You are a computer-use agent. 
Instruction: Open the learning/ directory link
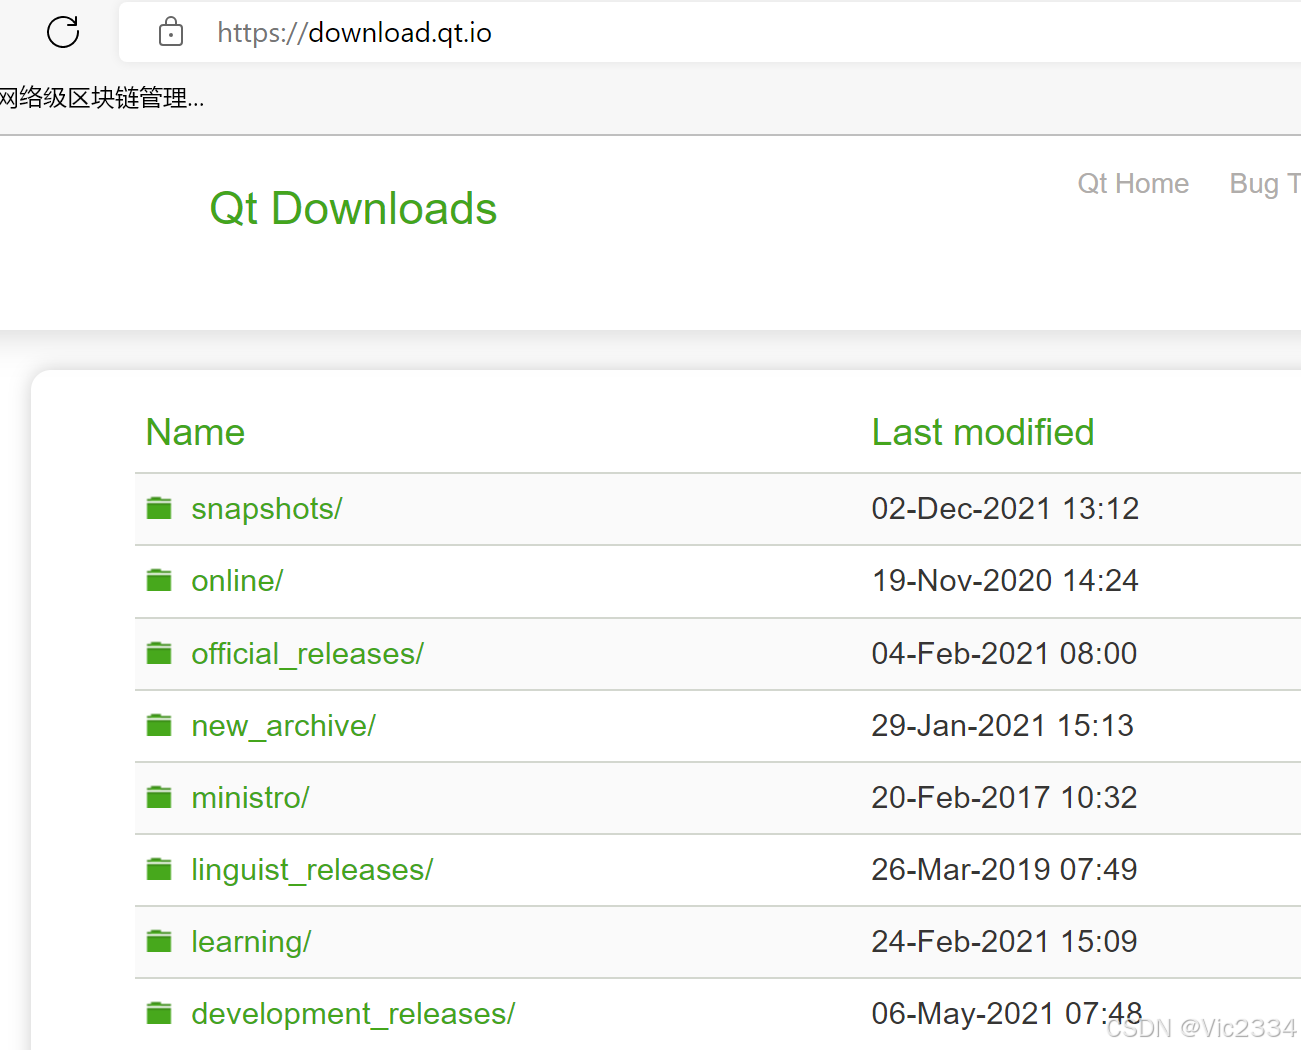pos(251,942)
